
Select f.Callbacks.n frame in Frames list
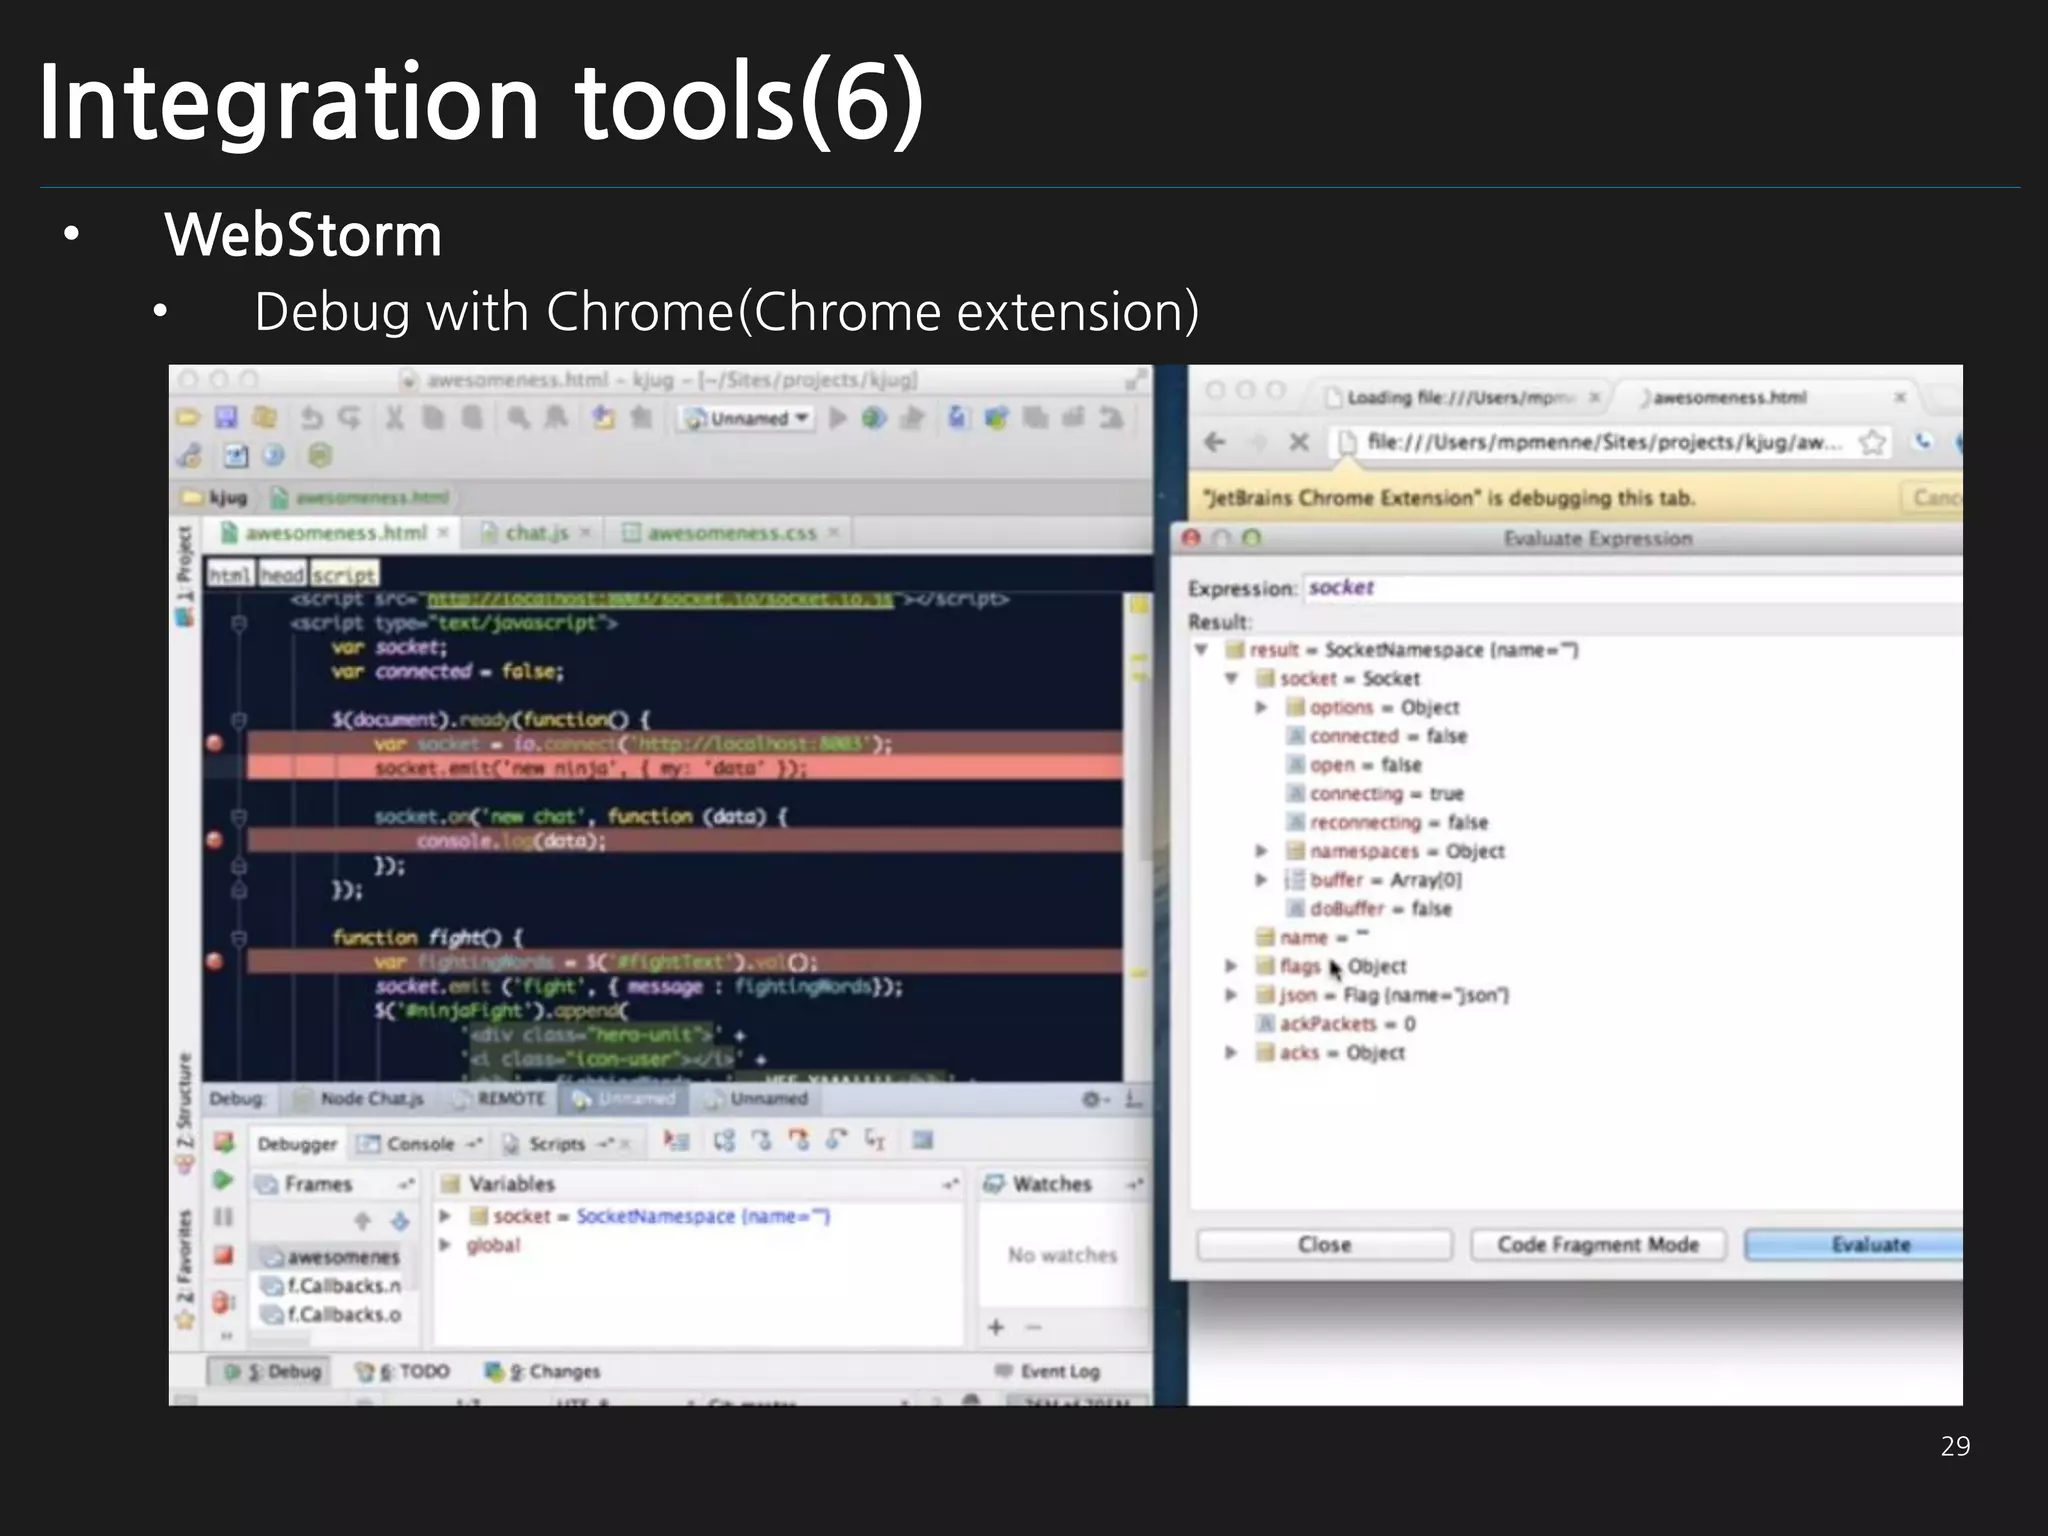pyautogui.click(x=331, y=1285)
